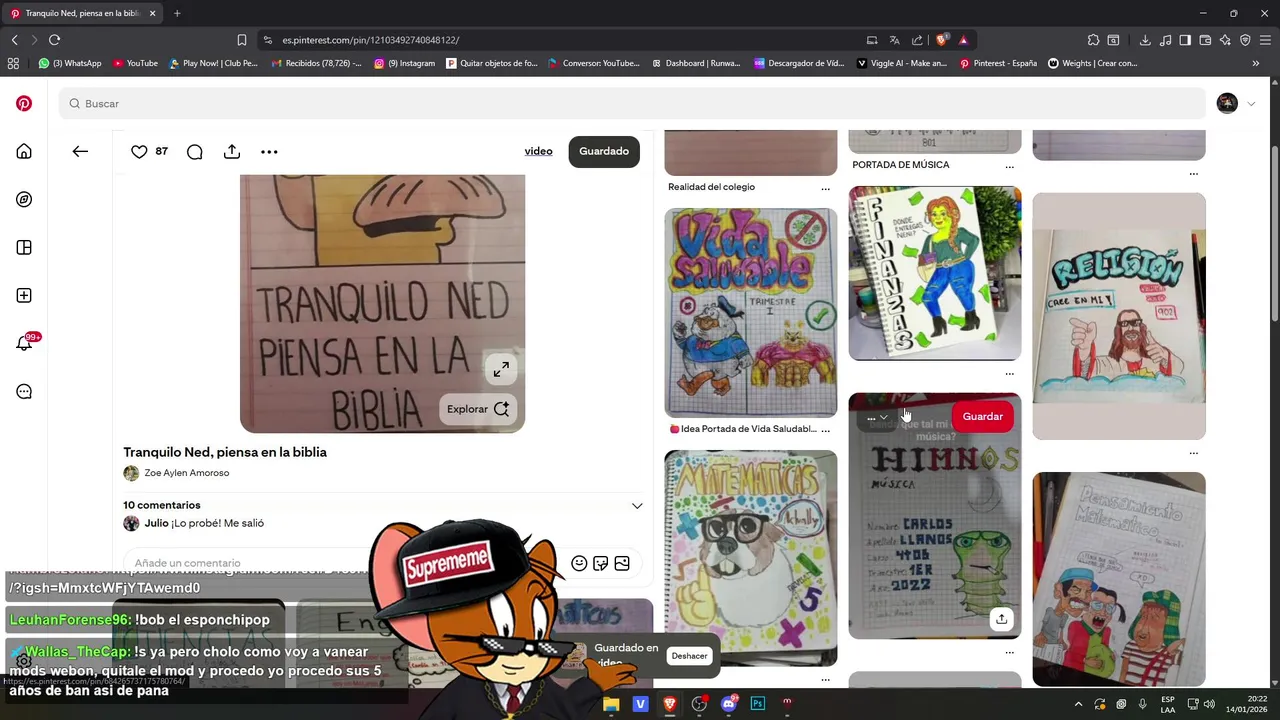Open the three-dot more options on pin
The height and width of the screenshot is (720, 1280).
[x=269, y=151]
